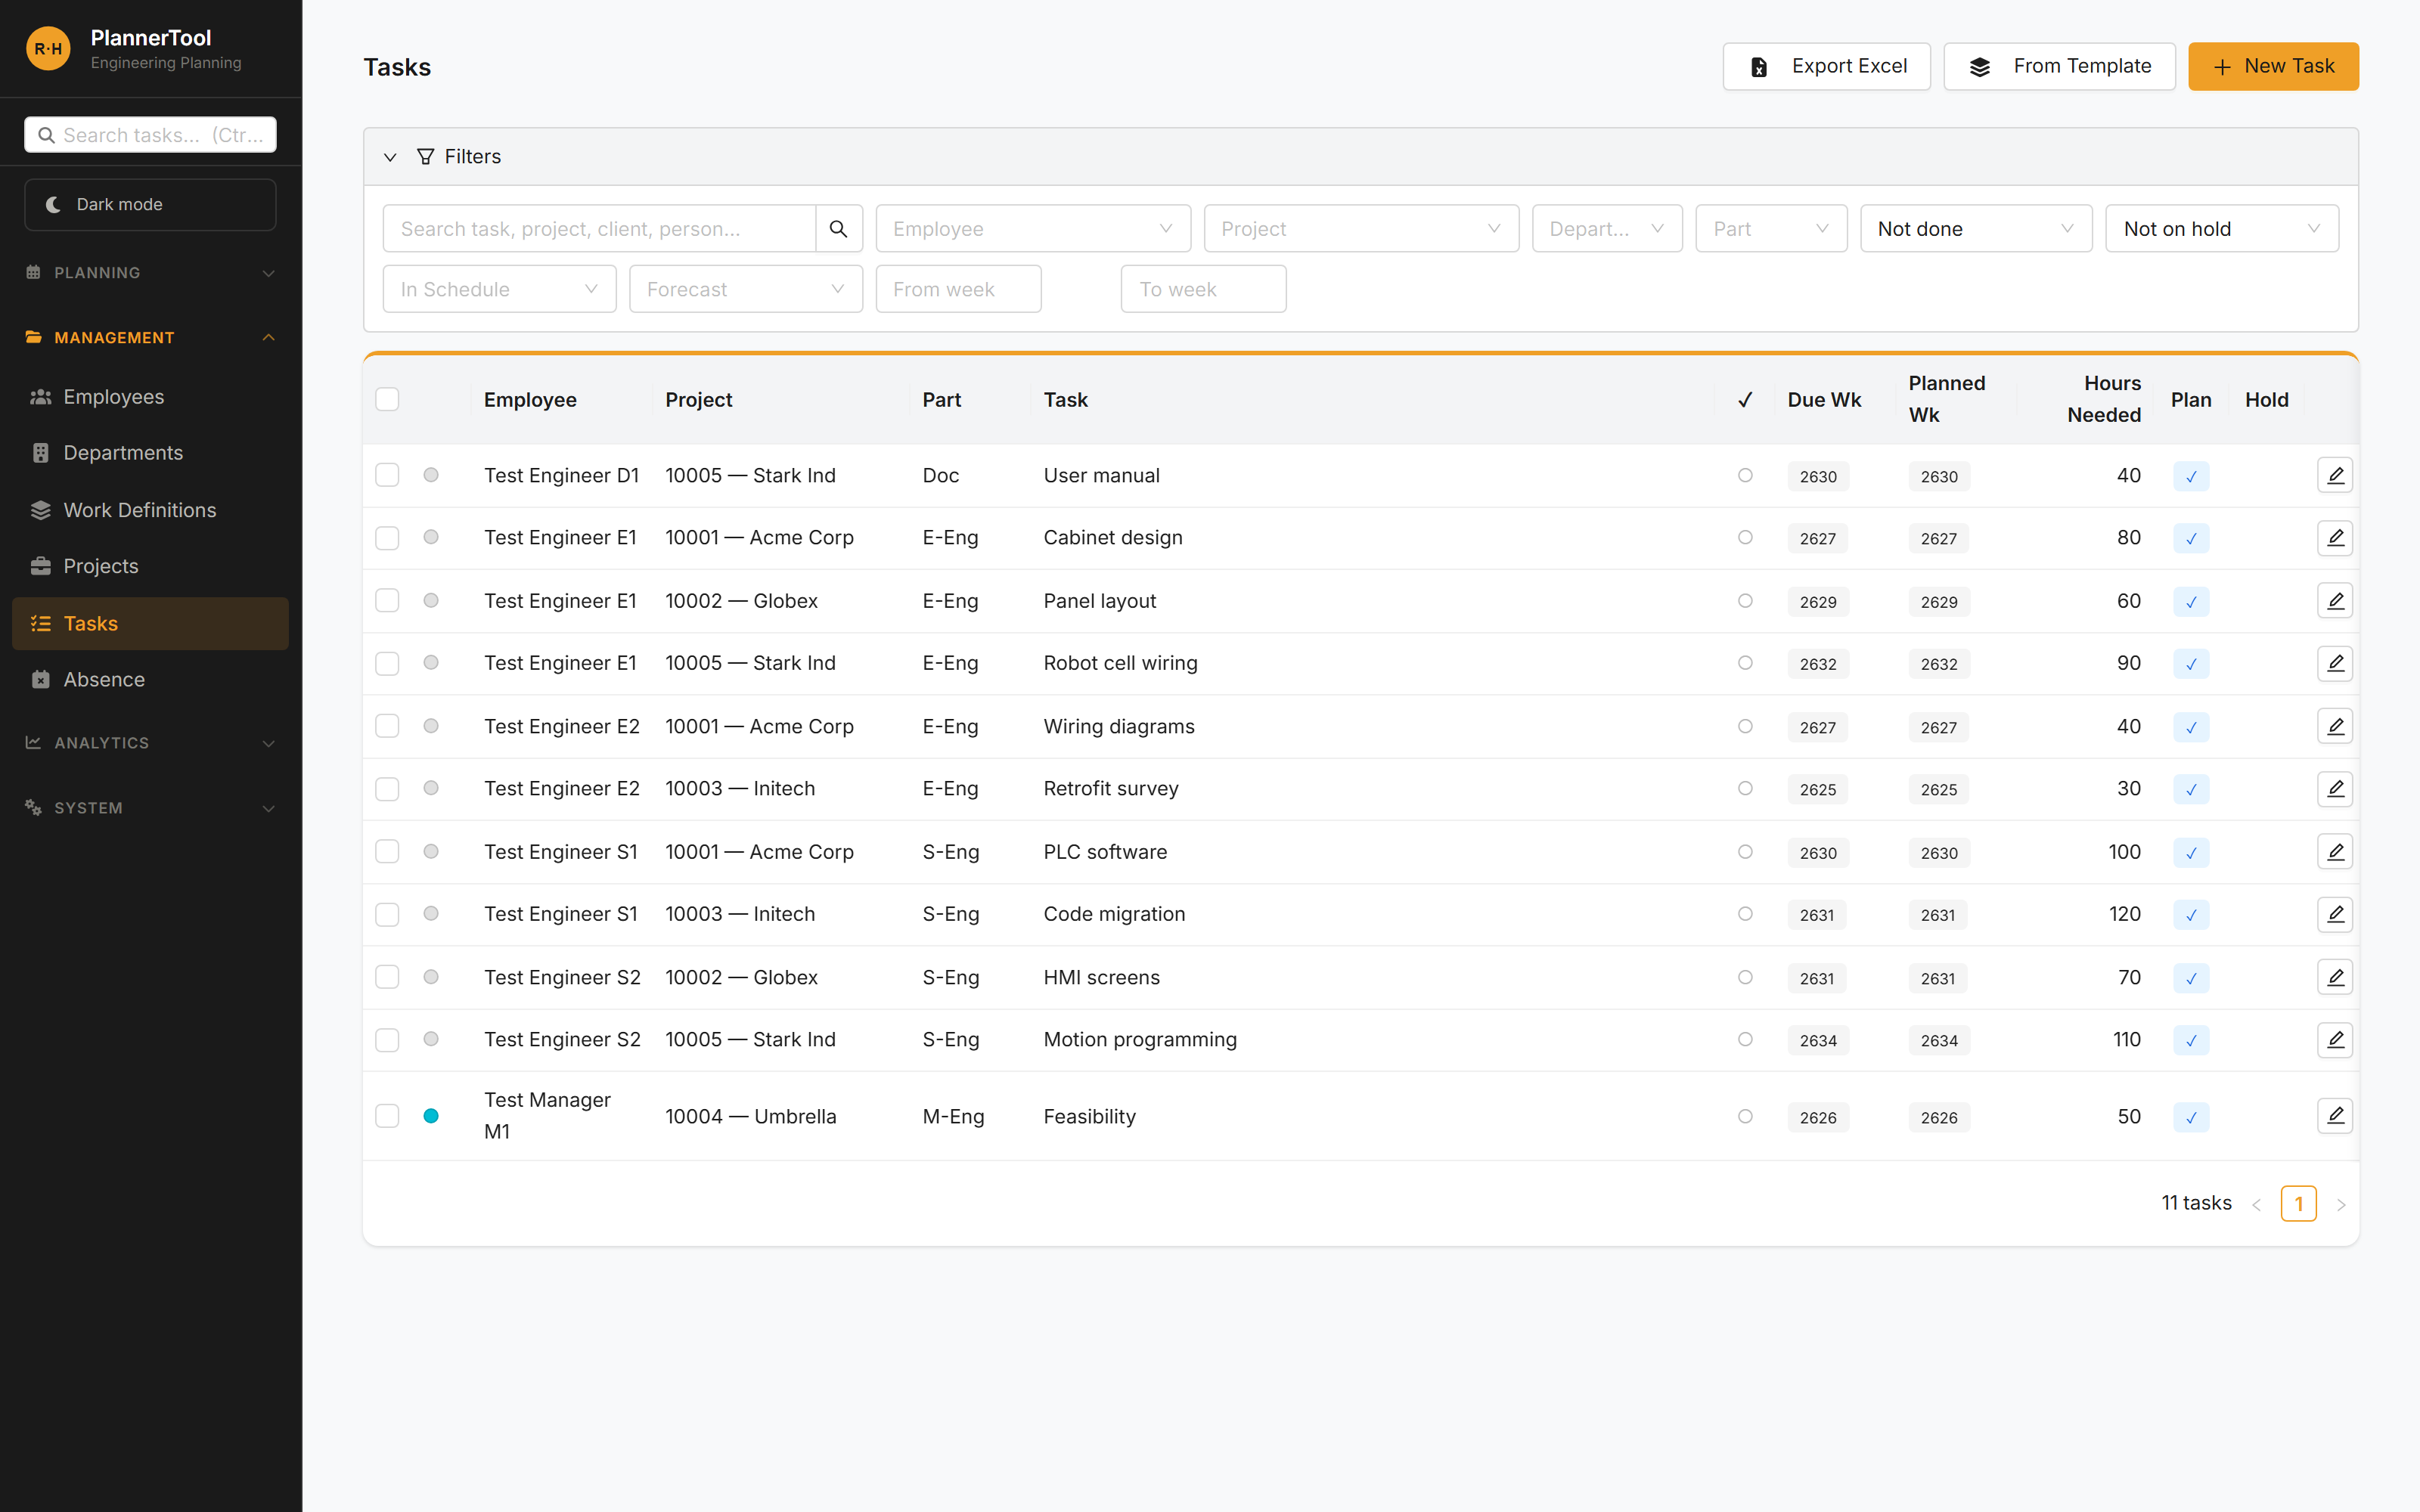The image size is (2420, 1512).
Task: Click the sidebar Search tasks field
Action: pyautogui.click(x=150, y=135)
